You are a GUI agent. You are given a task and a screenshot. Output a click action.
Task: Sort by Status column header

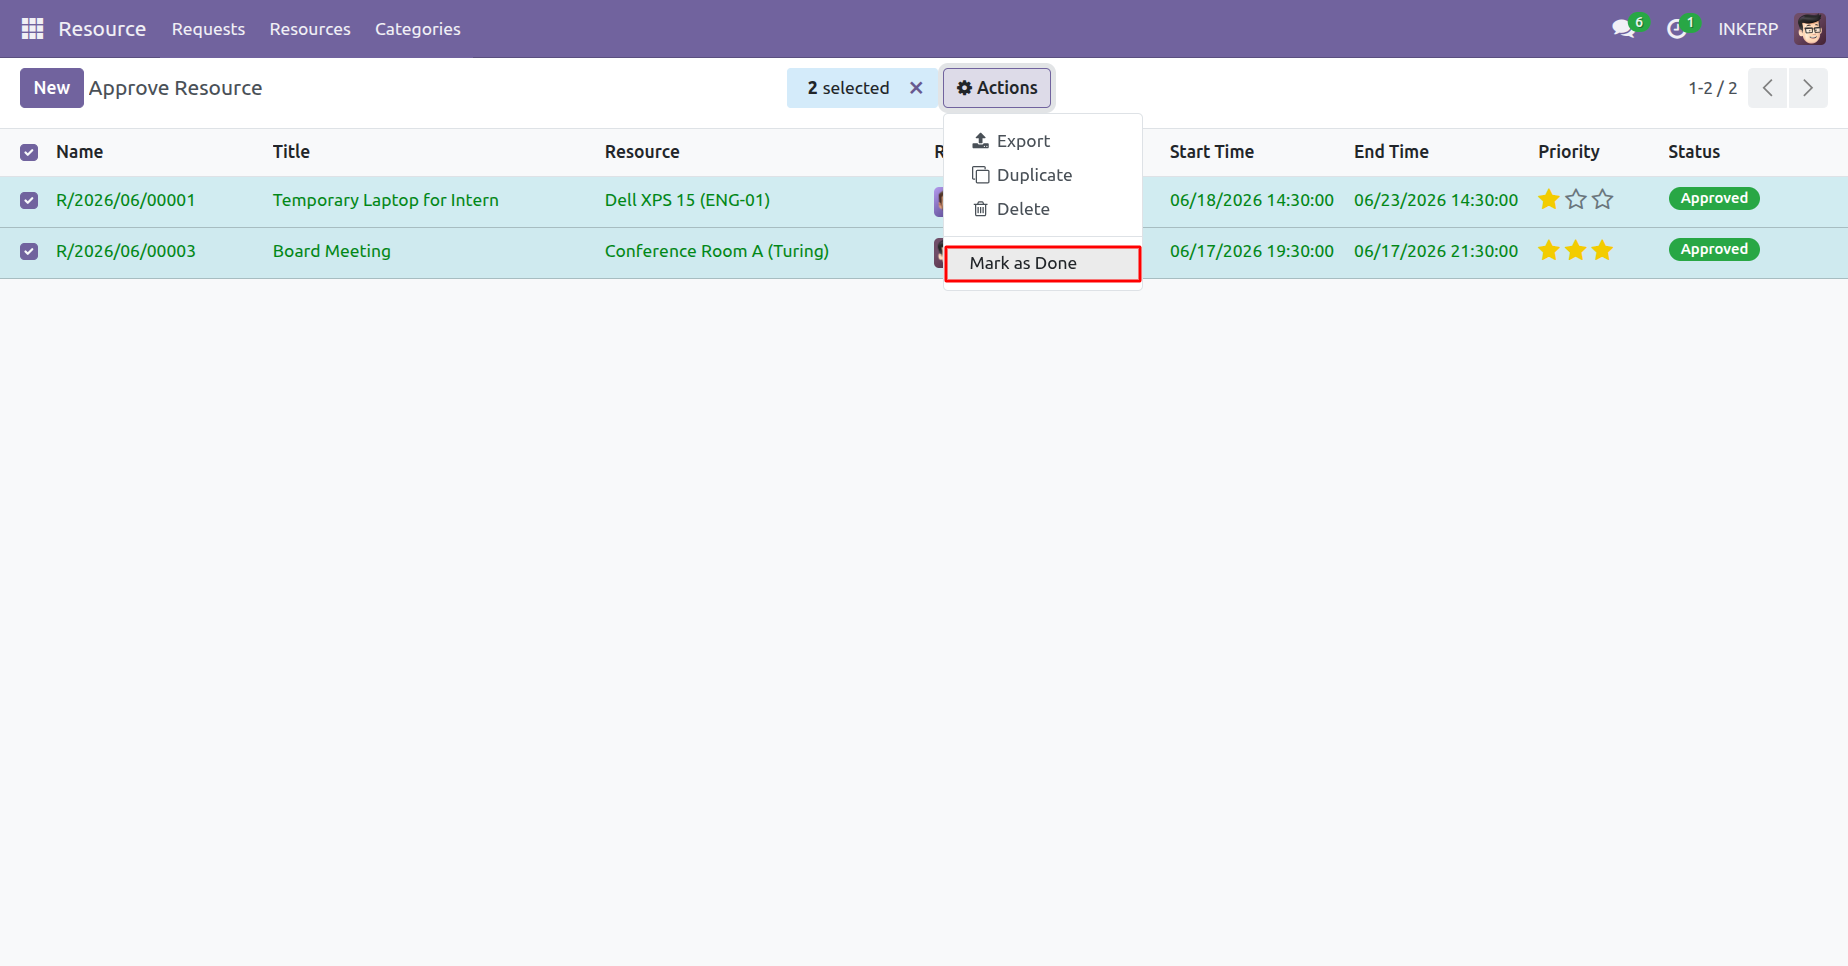1694,152
